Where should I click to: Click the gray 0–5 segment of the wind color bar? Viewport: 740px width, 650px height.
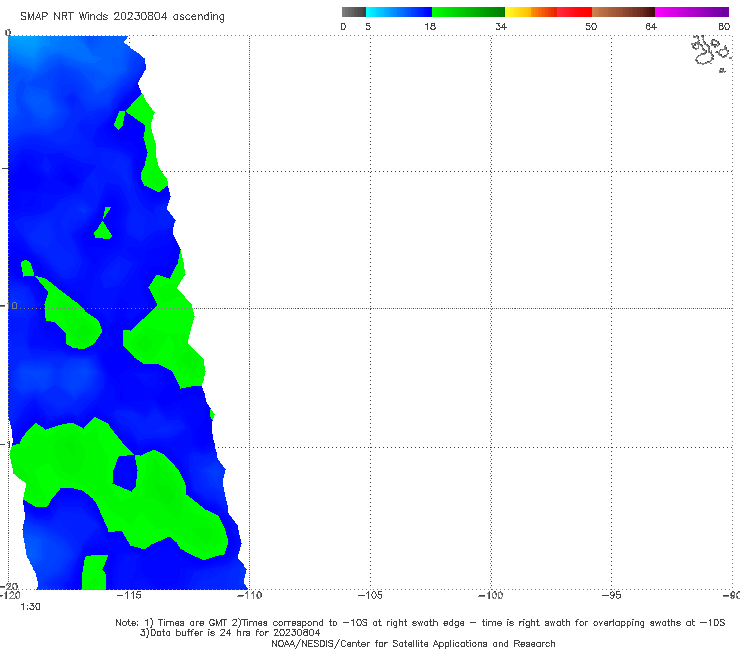click(353, 12)
